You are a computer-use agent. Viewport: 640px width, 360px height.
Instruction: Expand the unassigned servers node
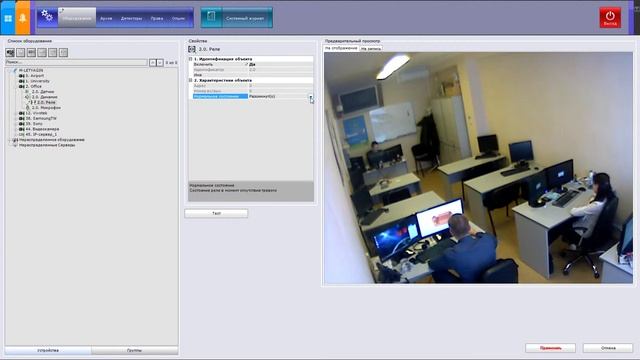point(10,145)
